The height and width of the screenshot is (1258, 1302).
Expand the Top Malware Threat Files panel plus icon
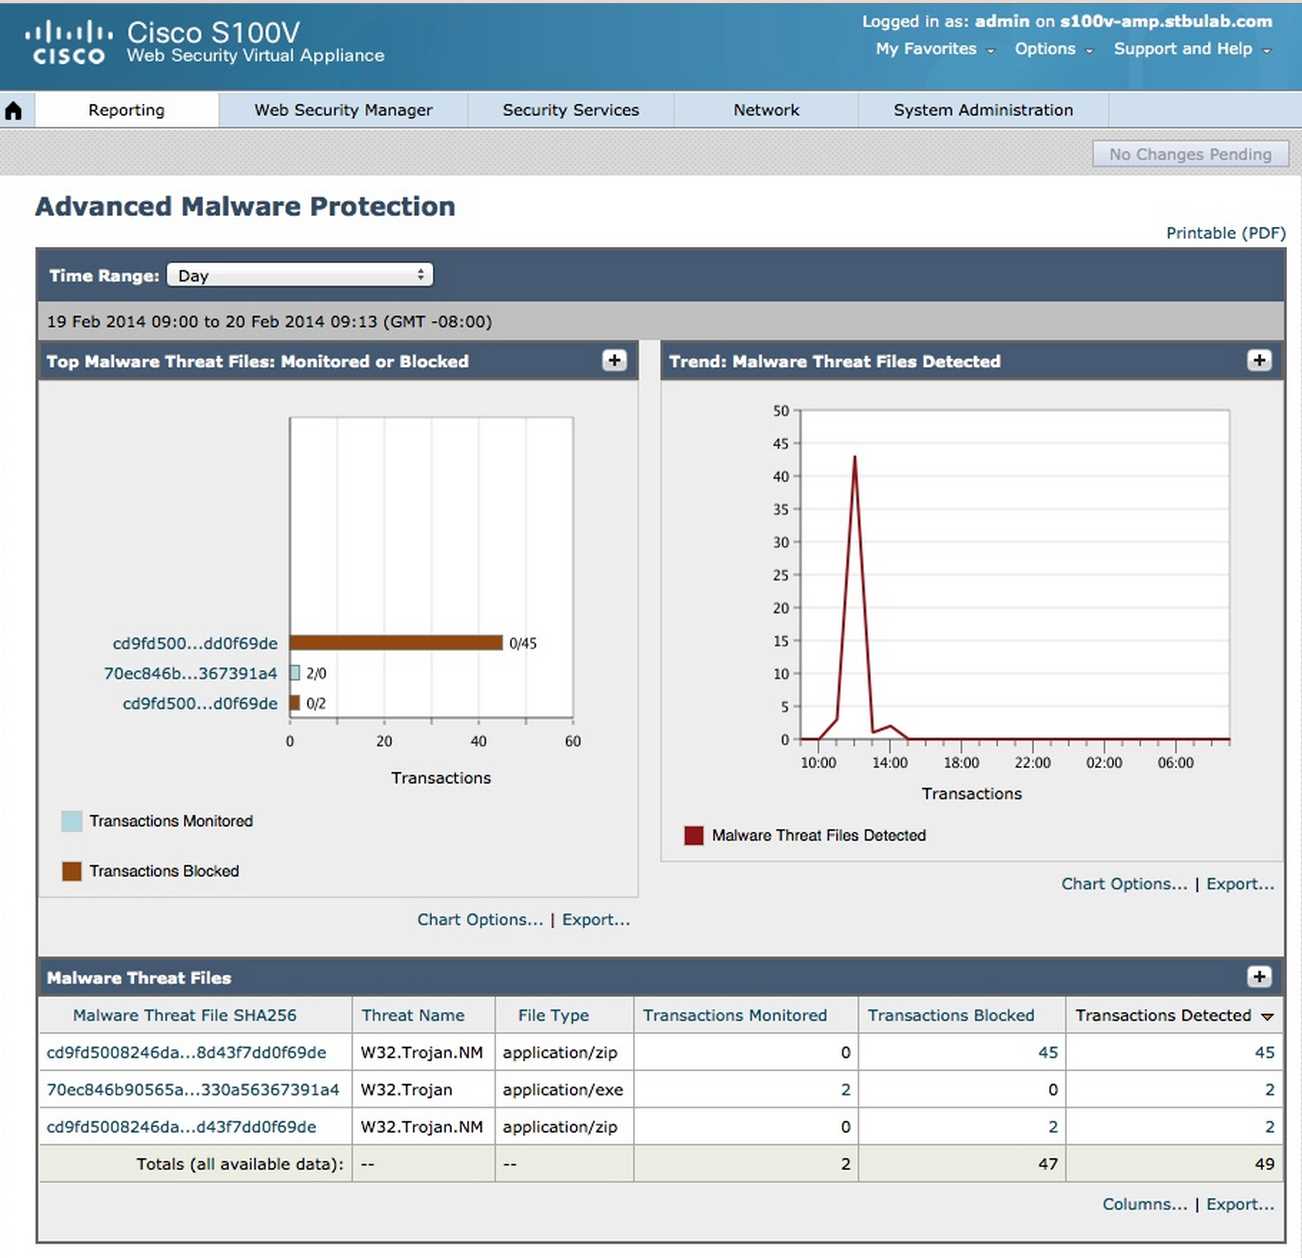click(x=614, y=361)
